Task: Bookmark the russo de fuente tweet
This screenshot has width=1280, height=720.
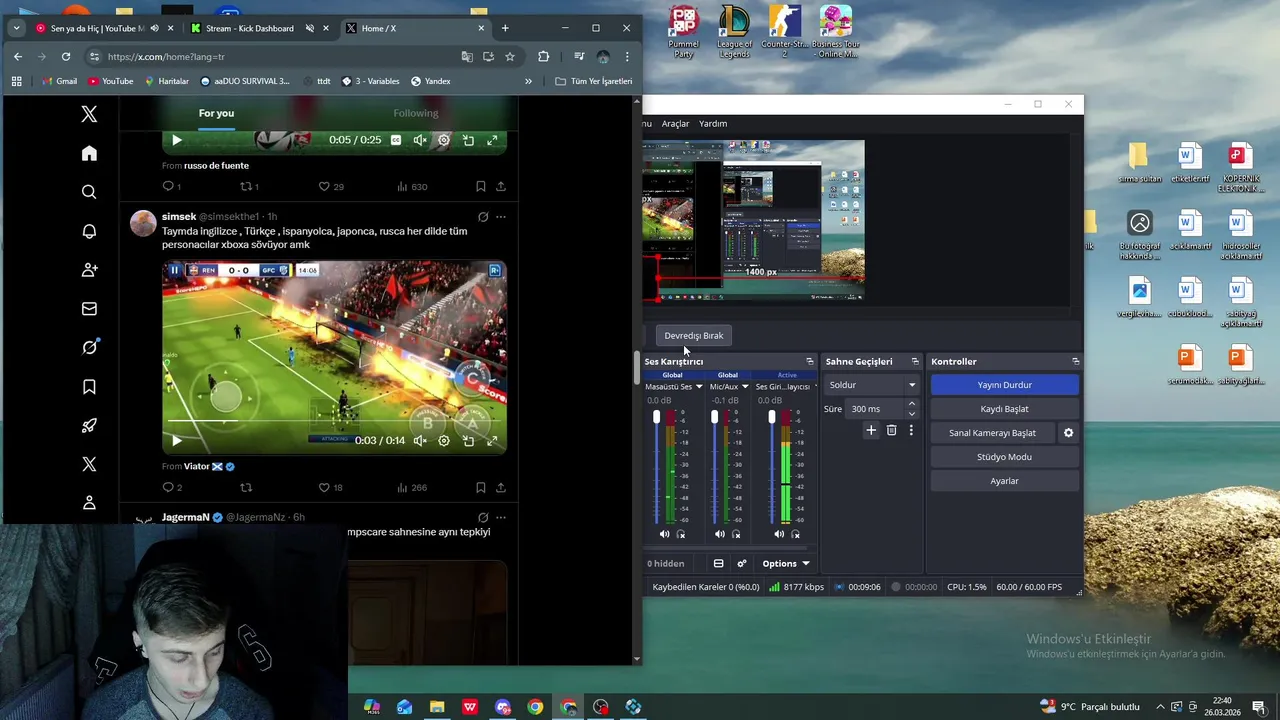Action: (481, 186)
